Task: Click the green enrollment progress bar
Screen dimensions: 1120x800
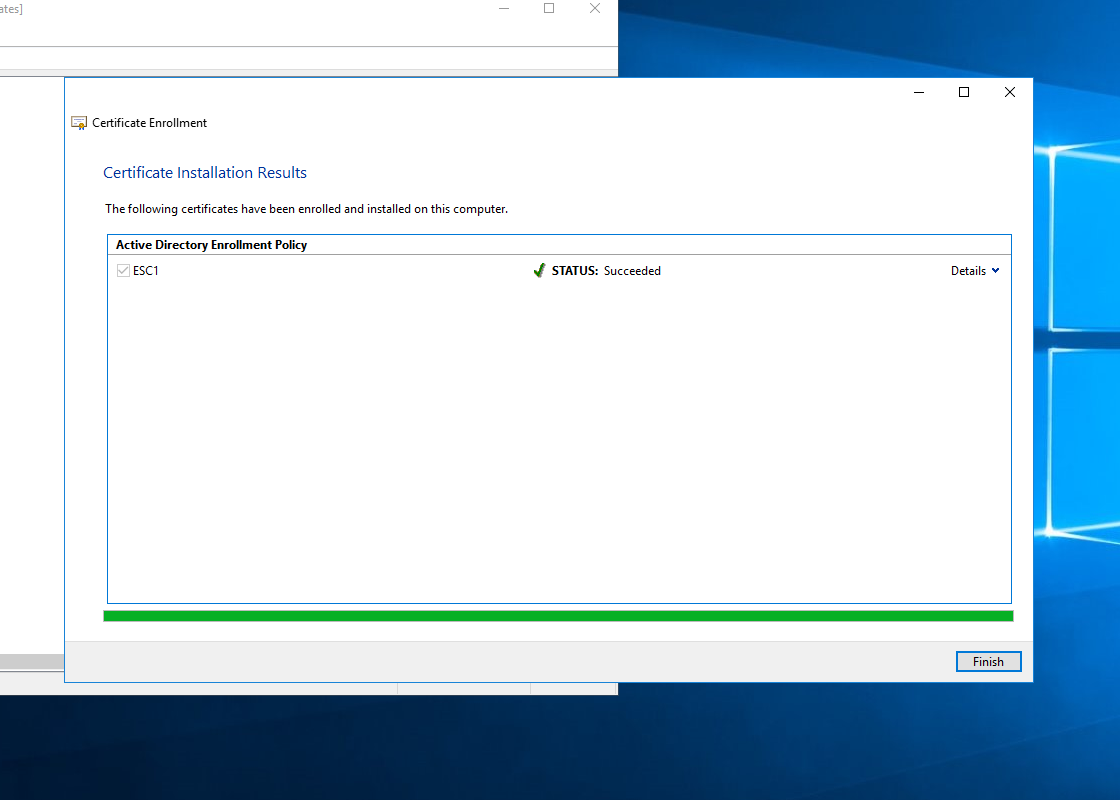Action: point(559,616)
